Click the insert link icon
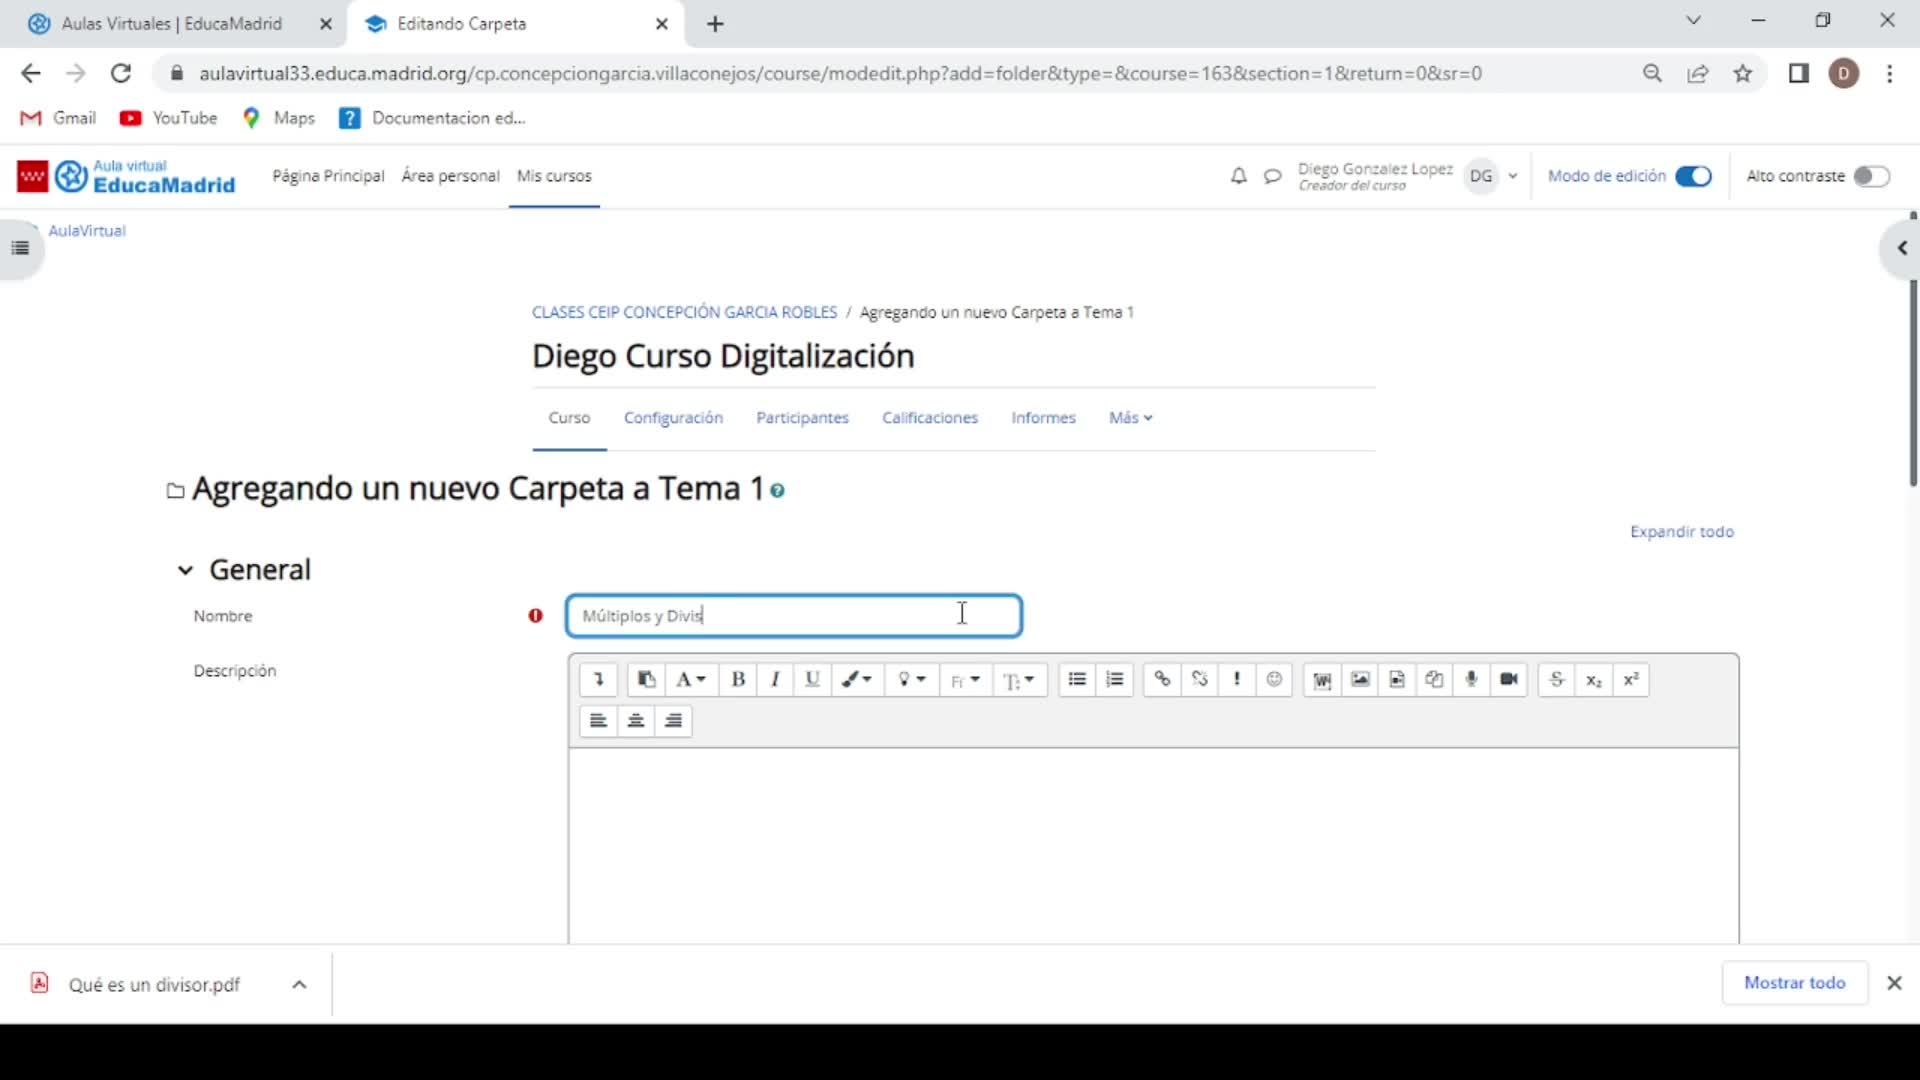Screen dimensions: 1920x1080 pos(1162,680)
